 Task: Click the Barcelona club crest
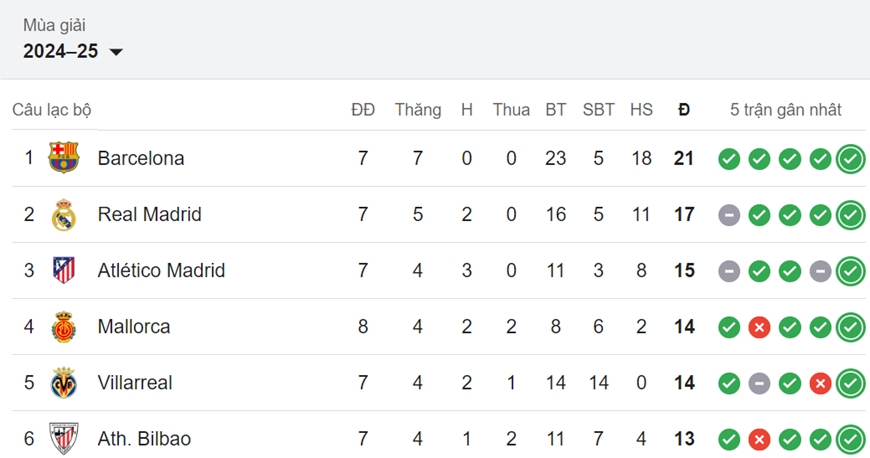tap(63, 158)
